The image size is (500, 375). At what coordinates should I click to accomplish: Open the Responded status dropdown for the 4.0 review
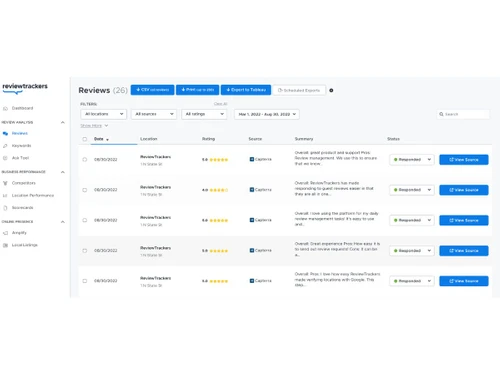click(x=412, y=190)
